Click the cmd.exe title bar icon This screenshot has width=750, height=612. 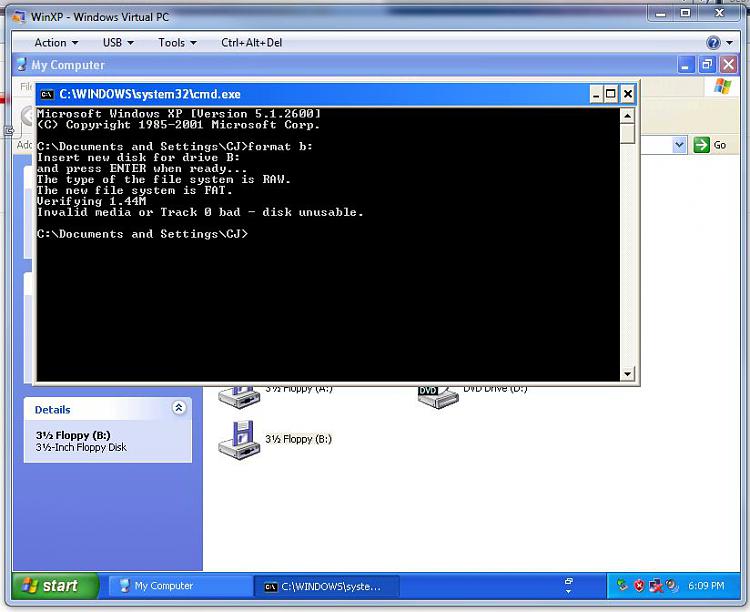47,94
